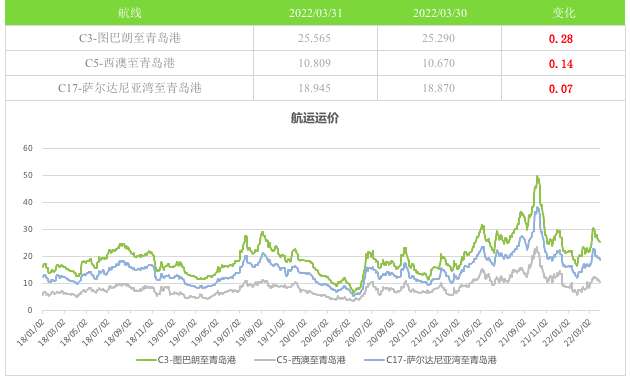Toggle the gray C5-西澳至青岛港 legend entry

(300, 360)
